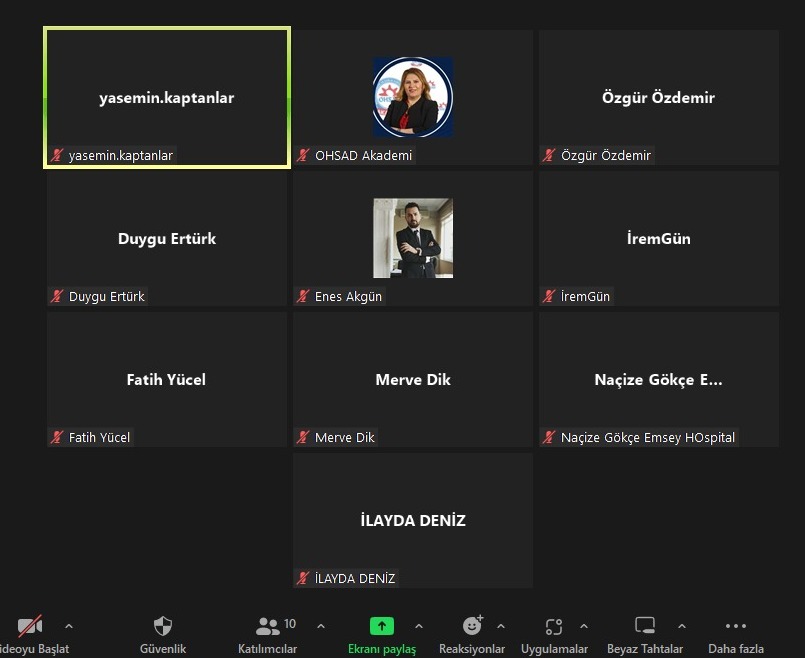
Task: Click the Güvenlik label text
Action: coord(163,649)
